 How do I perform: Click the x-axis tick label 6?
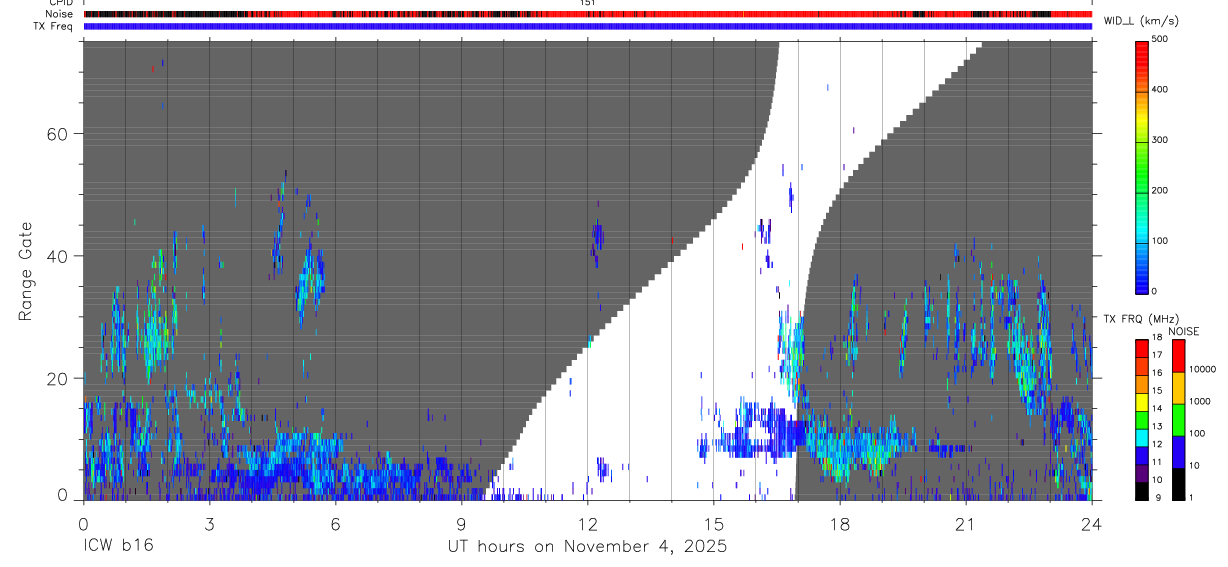[335, 523]
